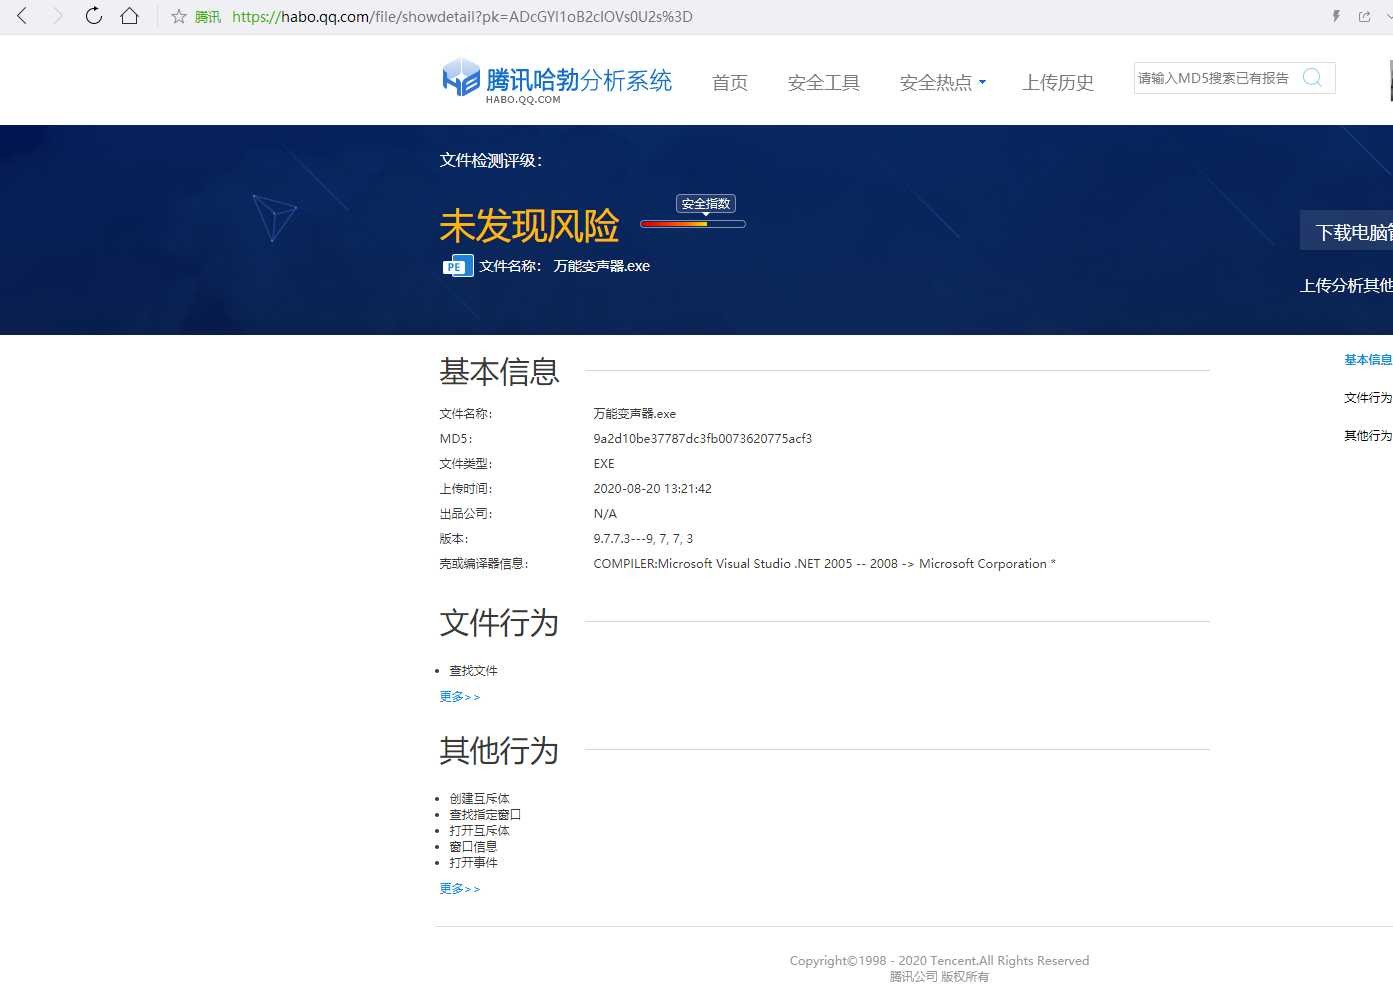Click the 安全指数 tooltip label
Image resolution: width=1393 pixels, height=1002 pixels.
[x=706, y=204]
